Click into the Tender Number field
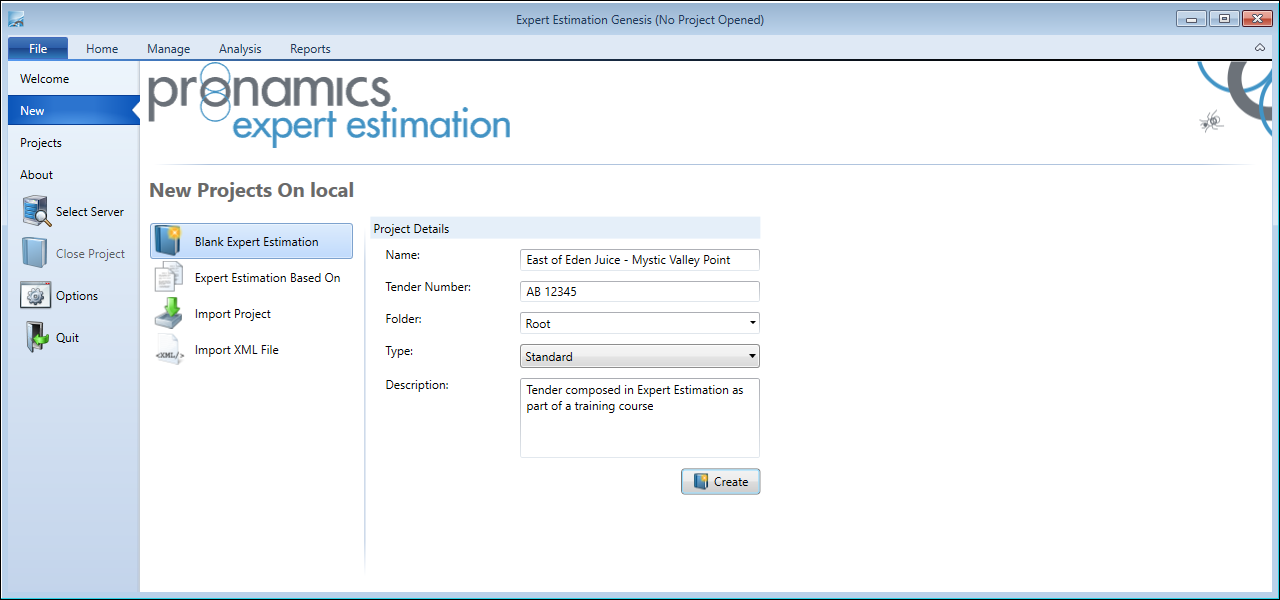Screen dimensions: 1280x600 pos(640,292)
